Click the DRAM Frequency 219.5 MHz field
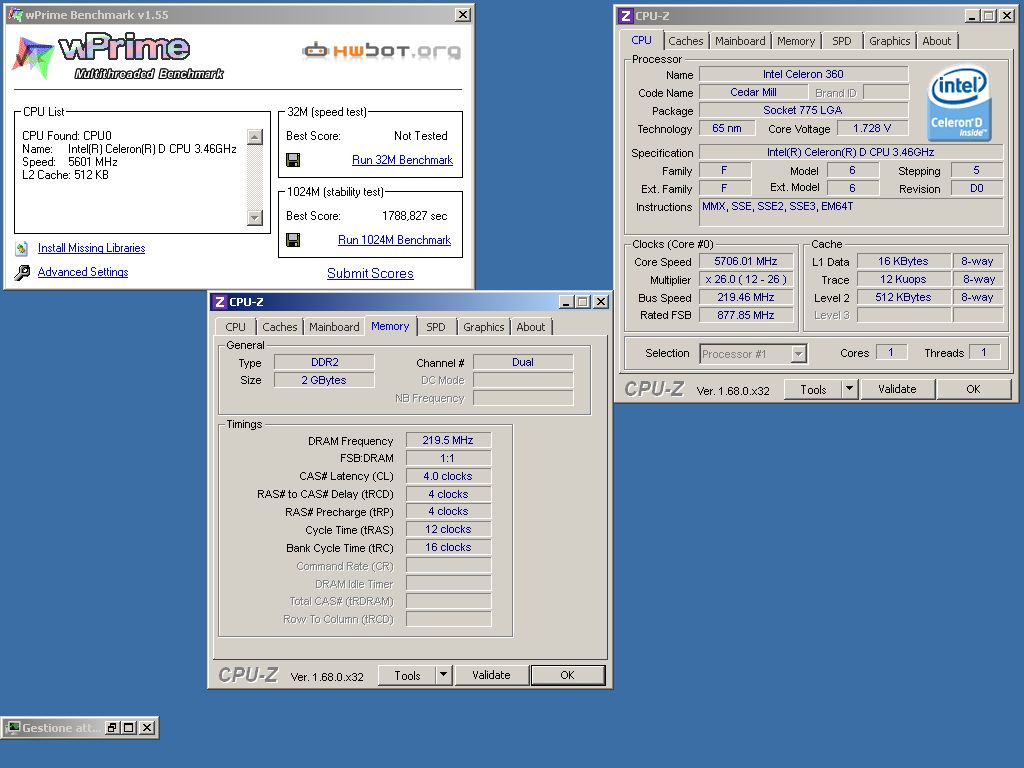This screenshot has width=1024, height=768. click(x=448, y=440)
